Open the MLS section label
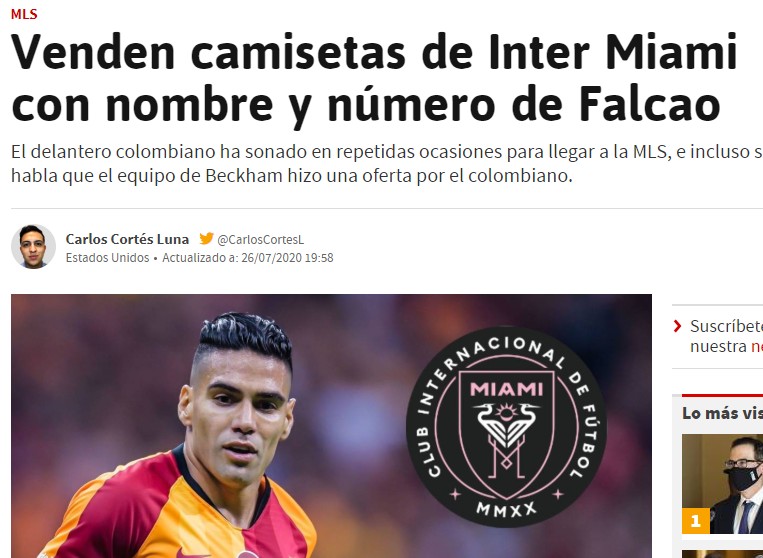Screen dimensions: 763x558 pyautogui.click(x=24, y=14)
